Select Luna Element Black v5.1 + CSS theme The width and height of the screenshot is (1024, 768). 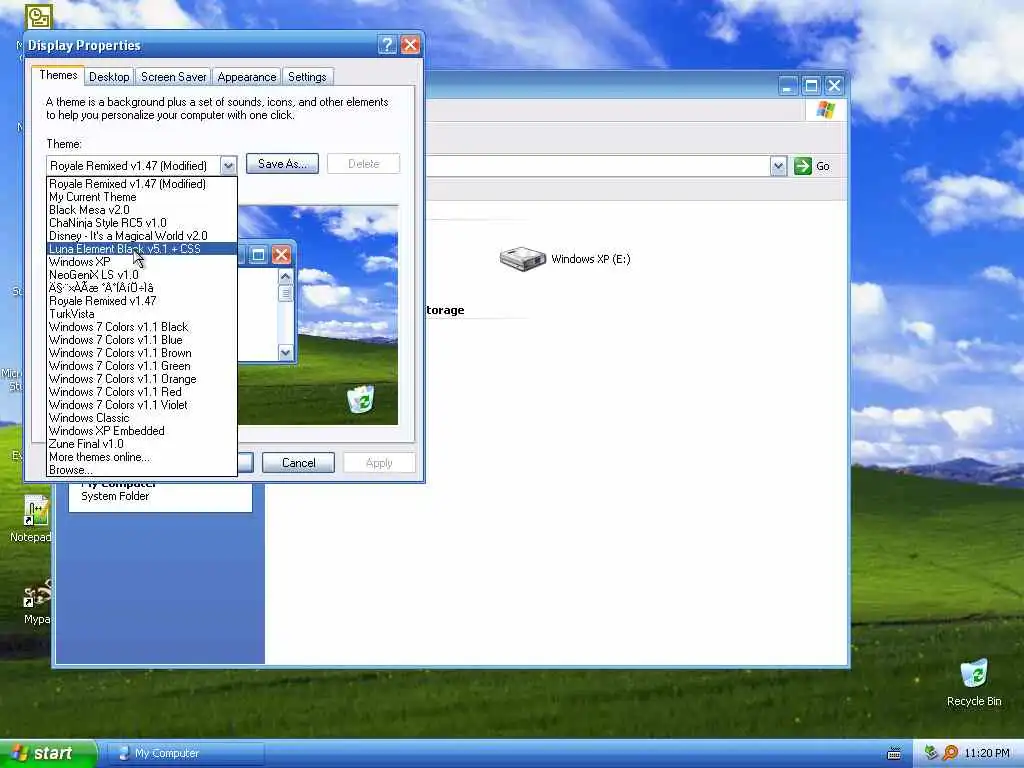142,249
